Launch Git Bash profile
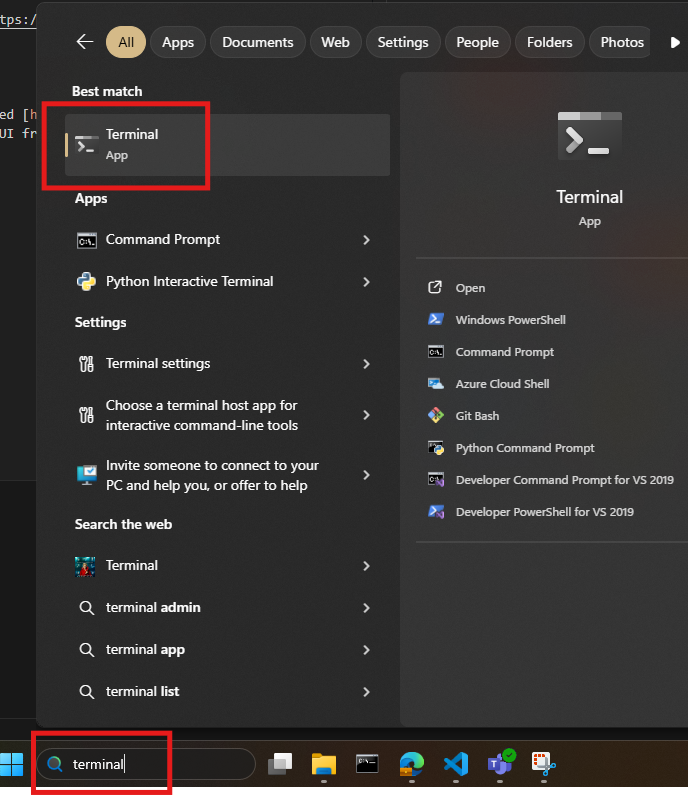 click(477, 416)
